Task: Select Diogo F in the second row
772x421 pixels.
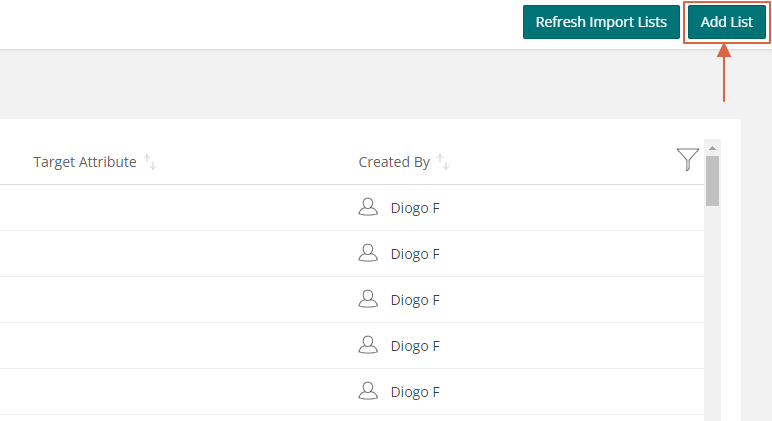Action: click(x=415, y=254)
